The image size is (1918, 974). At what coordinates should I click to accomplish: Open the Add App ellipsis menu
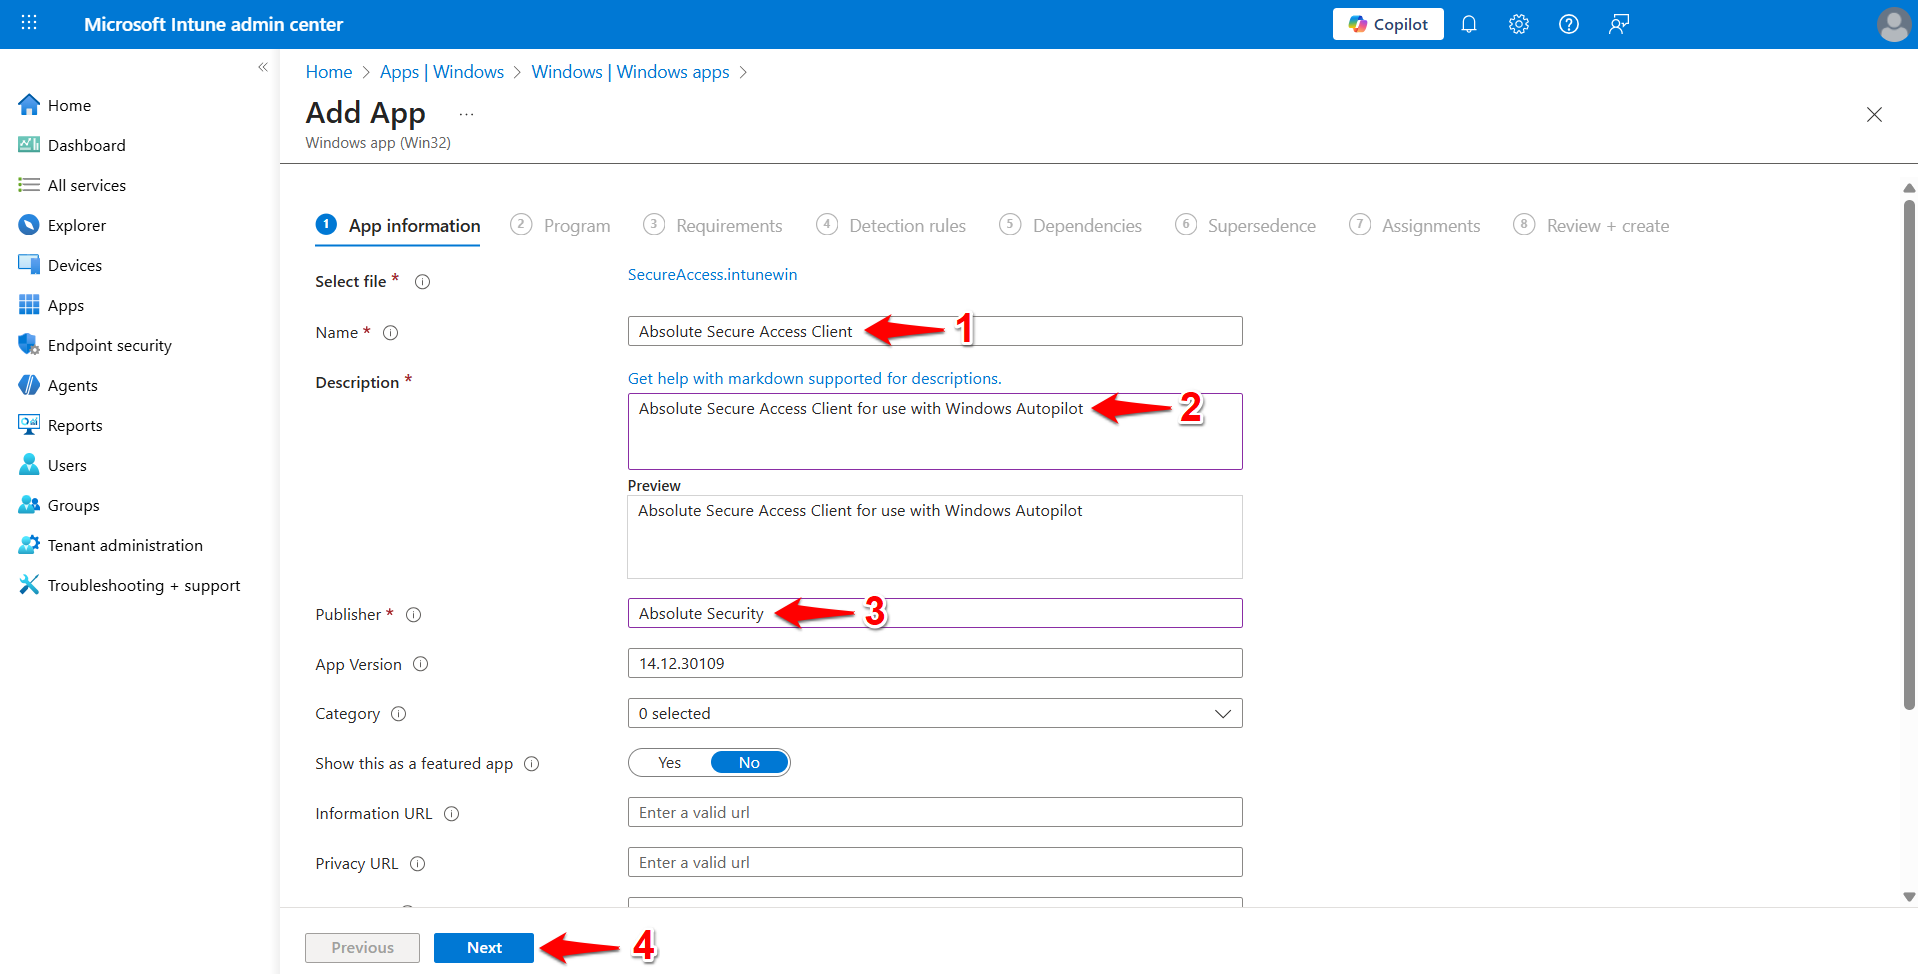[466, 114]
